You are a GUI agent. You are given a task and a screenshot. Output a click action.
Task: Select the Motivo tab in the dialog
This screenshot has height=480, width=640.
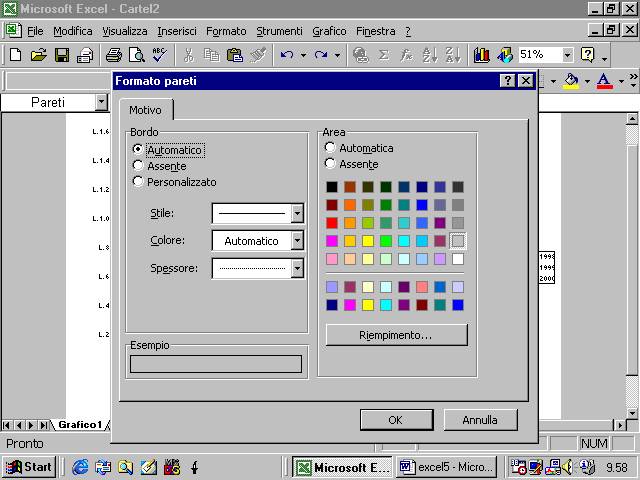pos(145,110)
